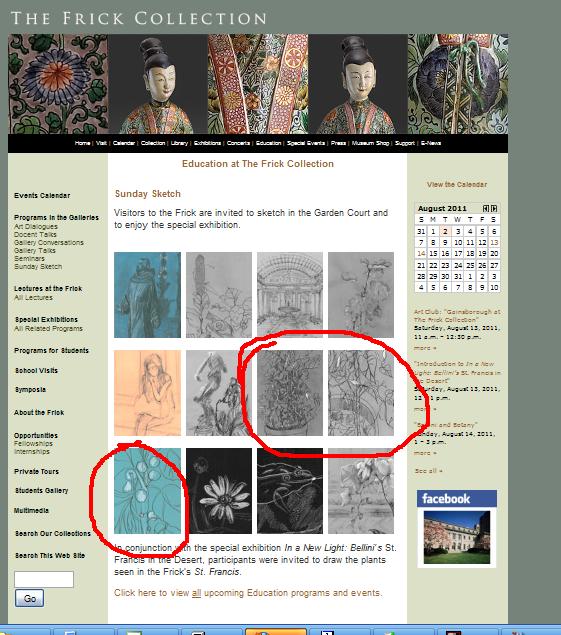Screen dimensions: 561x635
Task: Open Events Calendar in the sidebar
Action: [42, 196]
